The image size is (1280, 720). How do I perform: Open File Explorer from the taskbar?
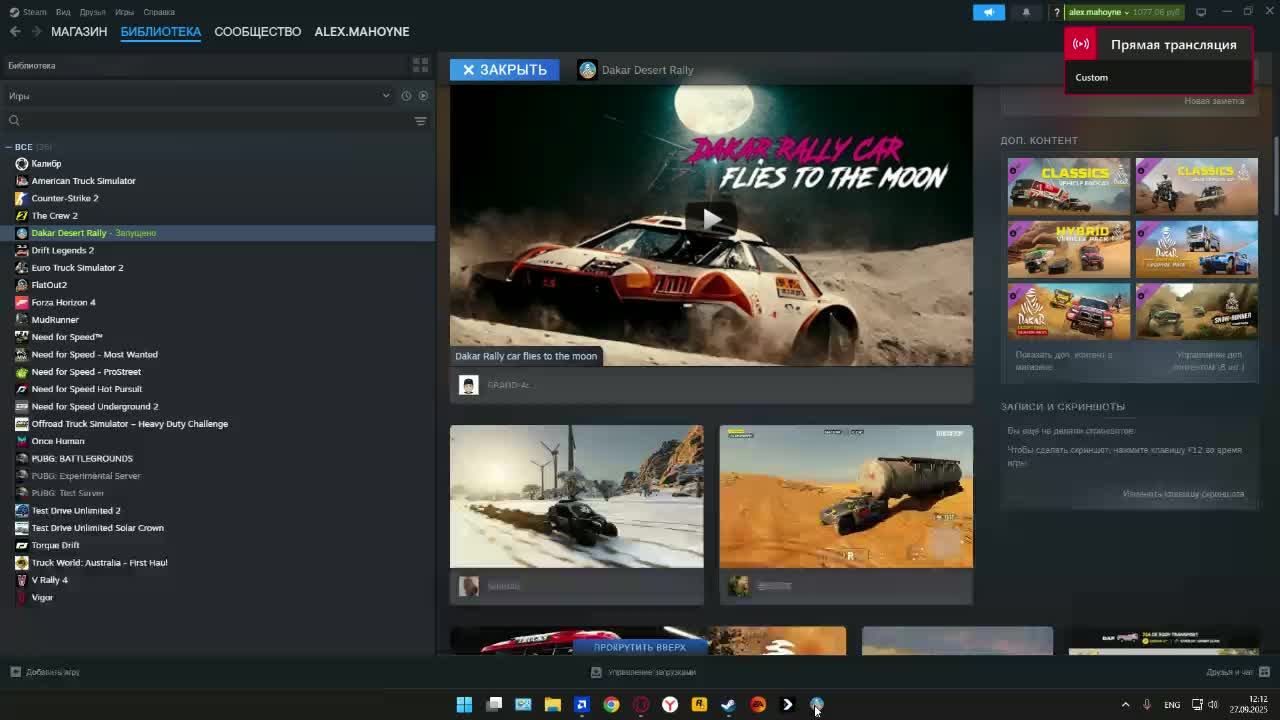[552, 705]
